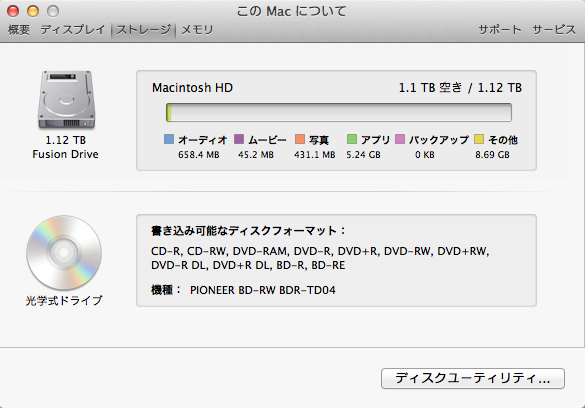Click the purple ムービー legend swatch
This screenshot has width=585, height=408.
239,139
